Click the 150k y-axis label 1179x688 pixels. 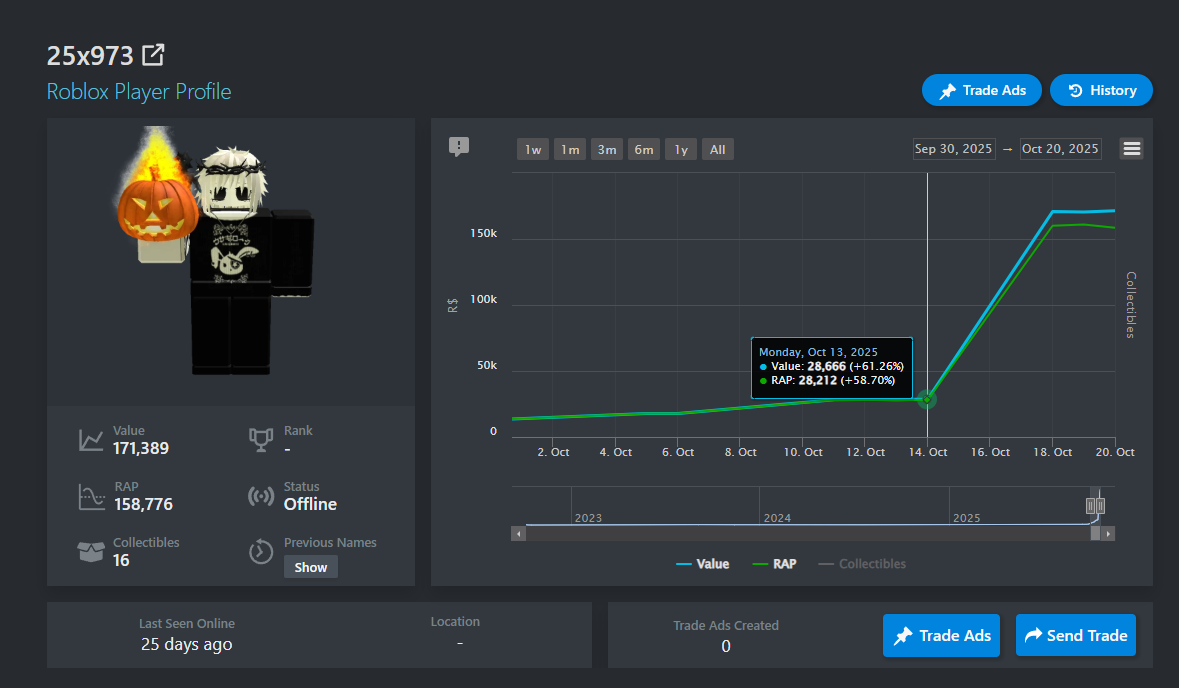483,233
